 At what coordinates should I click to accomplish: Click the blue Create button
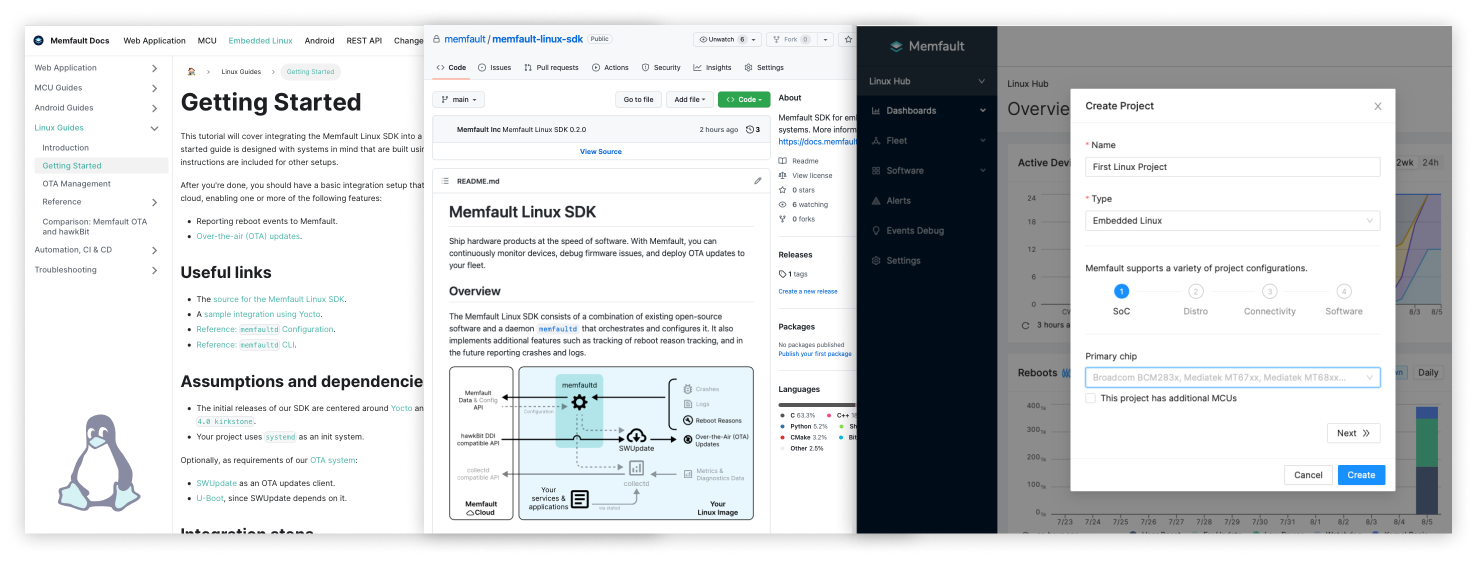tap(1360, 475)
